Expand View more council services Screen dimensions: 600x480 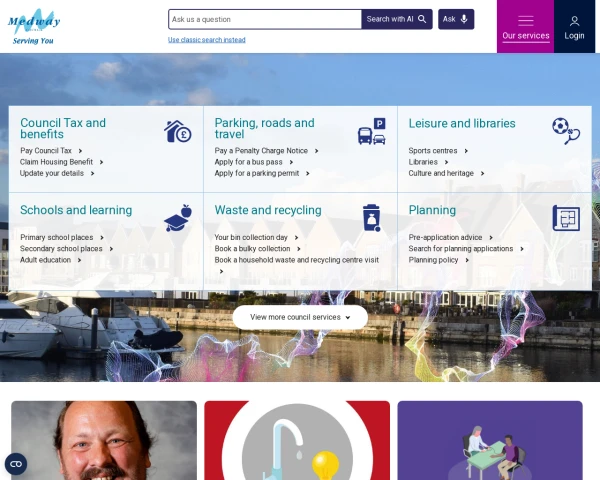[x=300, y=317]
